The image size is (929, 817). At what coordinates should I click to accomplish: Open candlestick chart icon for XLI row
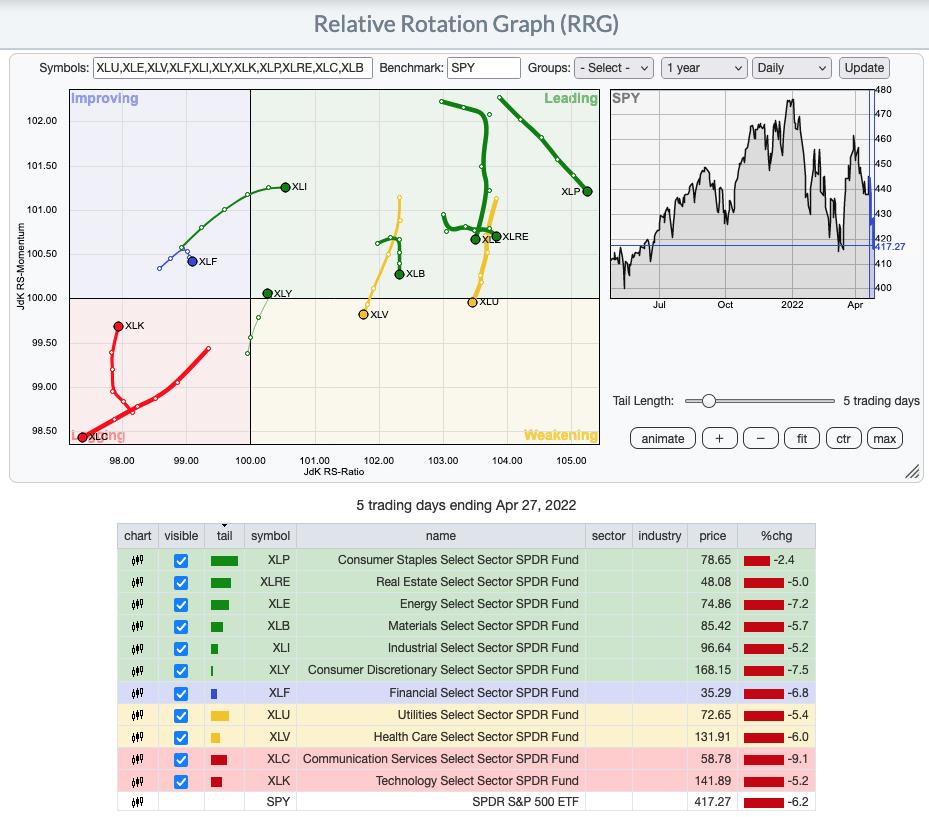(x=137, y=648)
